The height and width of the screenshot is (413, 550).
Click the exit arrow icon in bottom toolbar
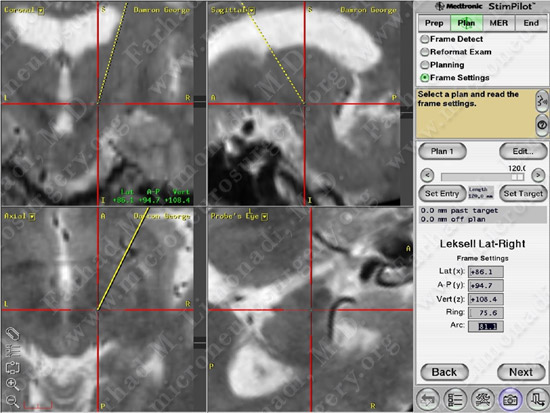click(537, 399)
